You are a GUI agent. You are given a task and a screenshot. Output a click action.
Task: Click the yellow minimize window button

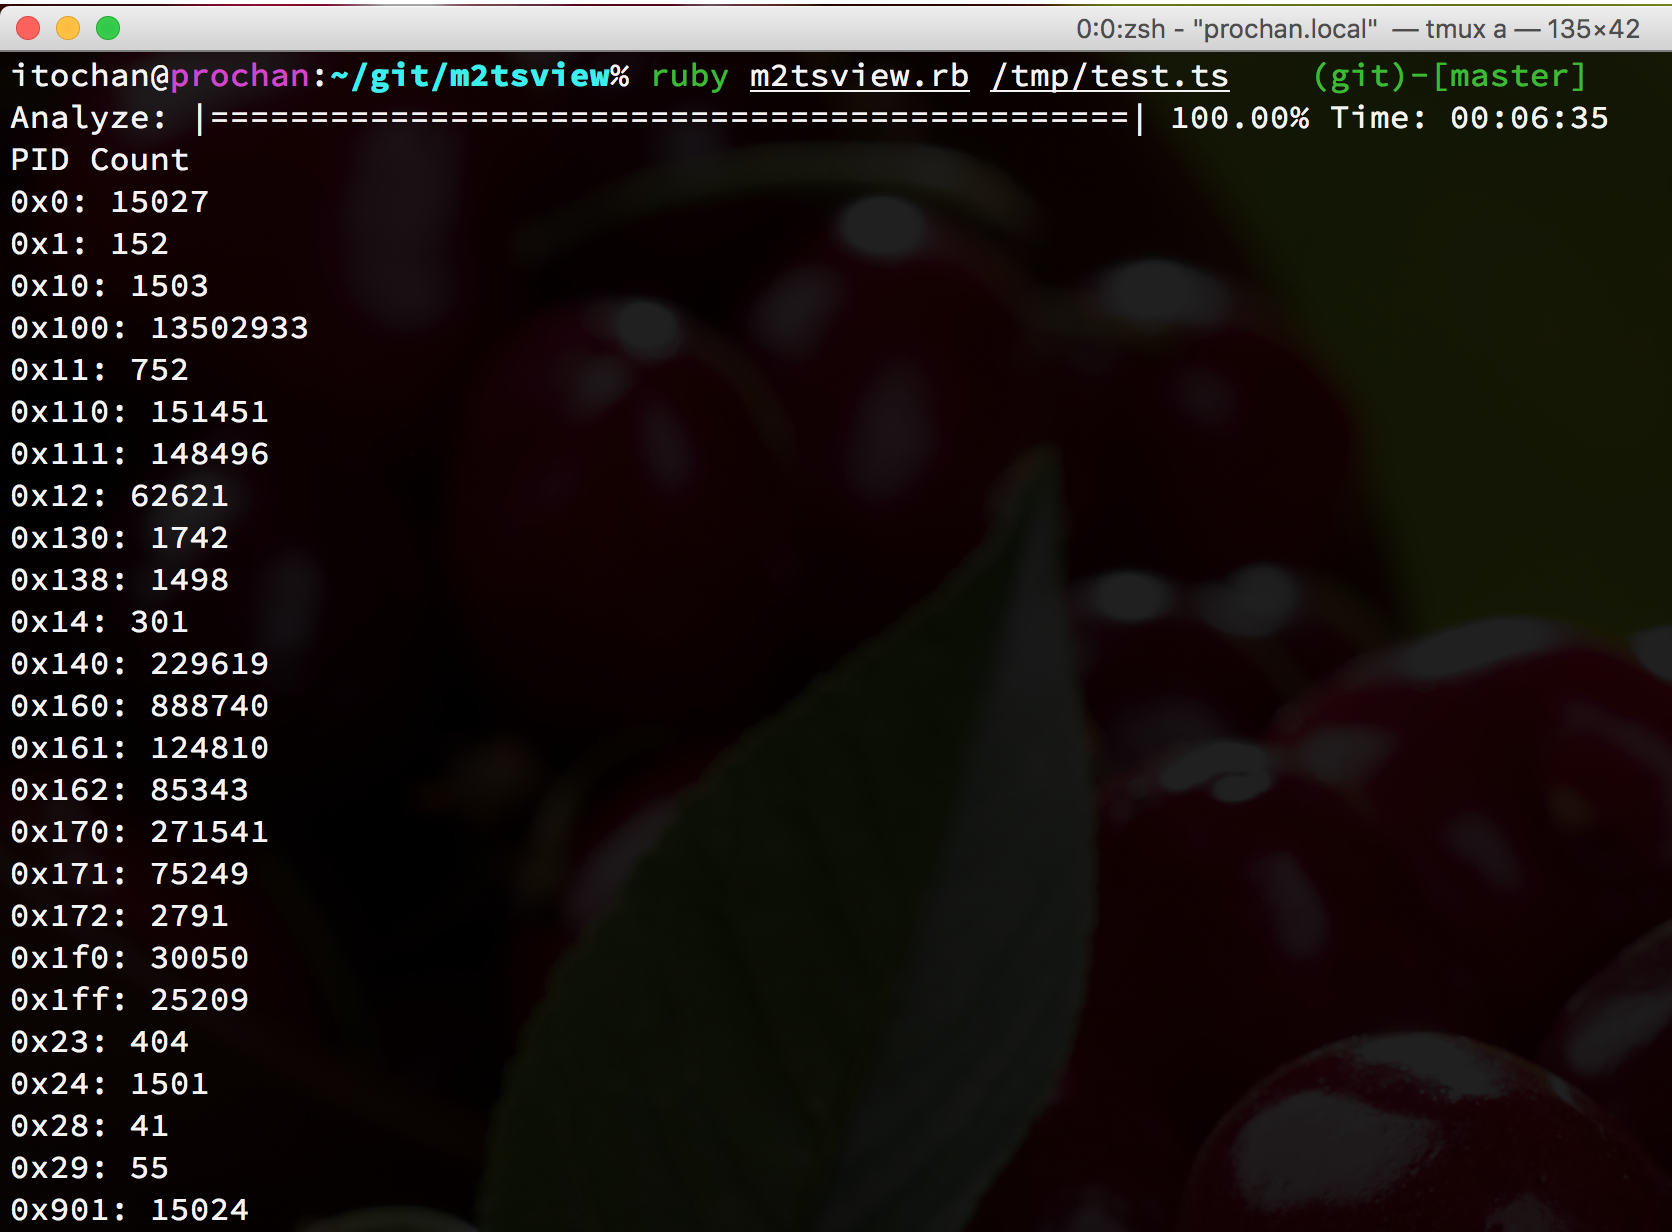[68, 28]
